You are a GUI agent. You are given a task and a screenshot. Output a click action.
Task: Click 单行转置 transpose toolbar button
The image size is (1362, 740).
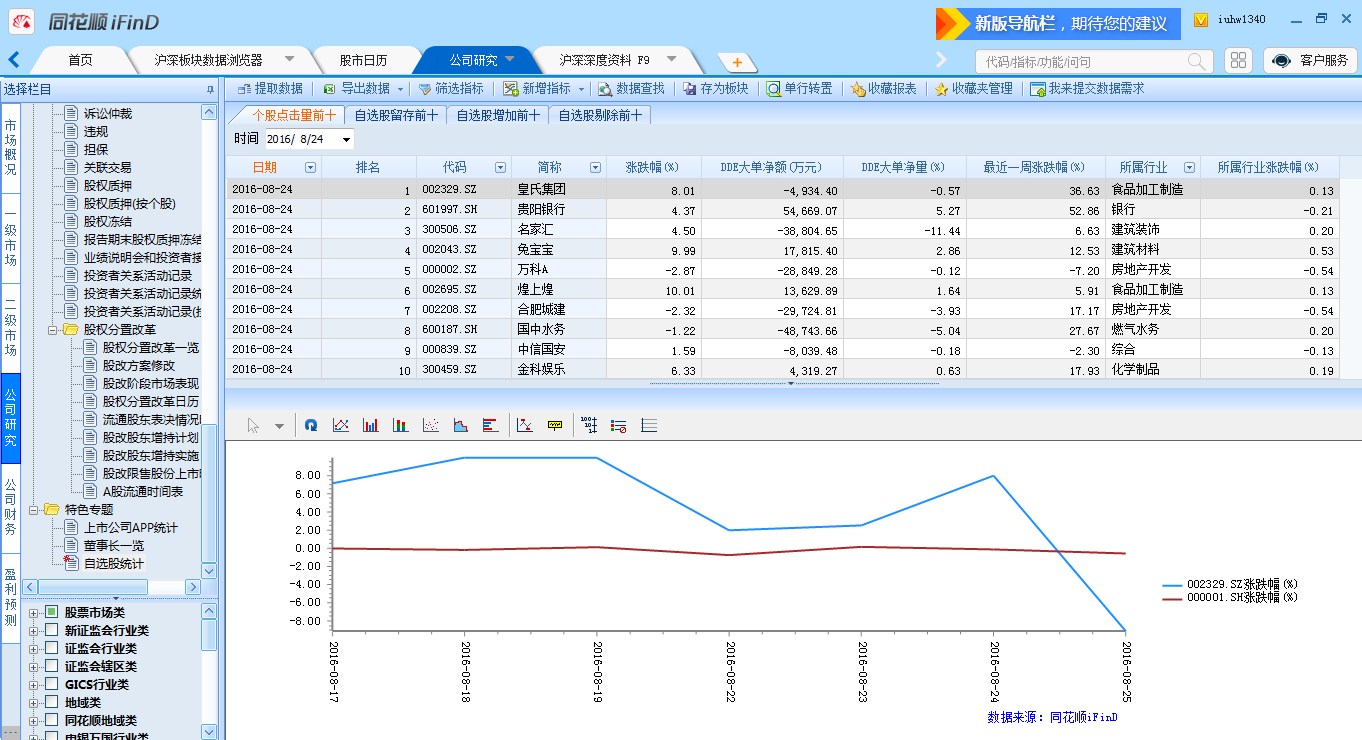point(800,89)
